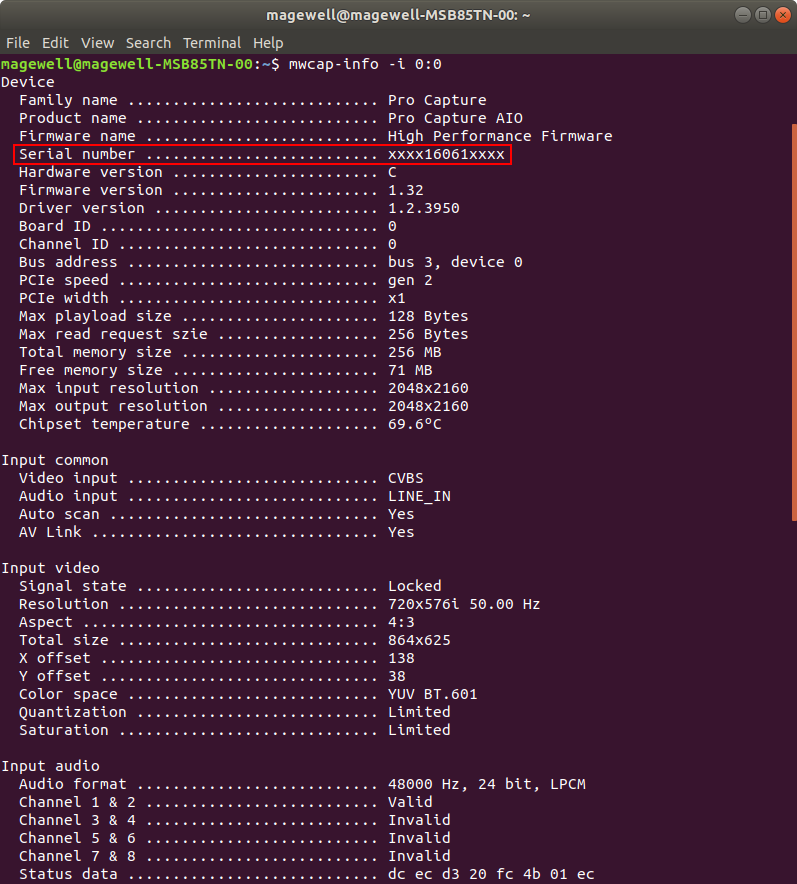Viewport: 797px width, 884px height.
Task: Click the Channel 5 & 6 value Invalid
Action: (419, 839)
